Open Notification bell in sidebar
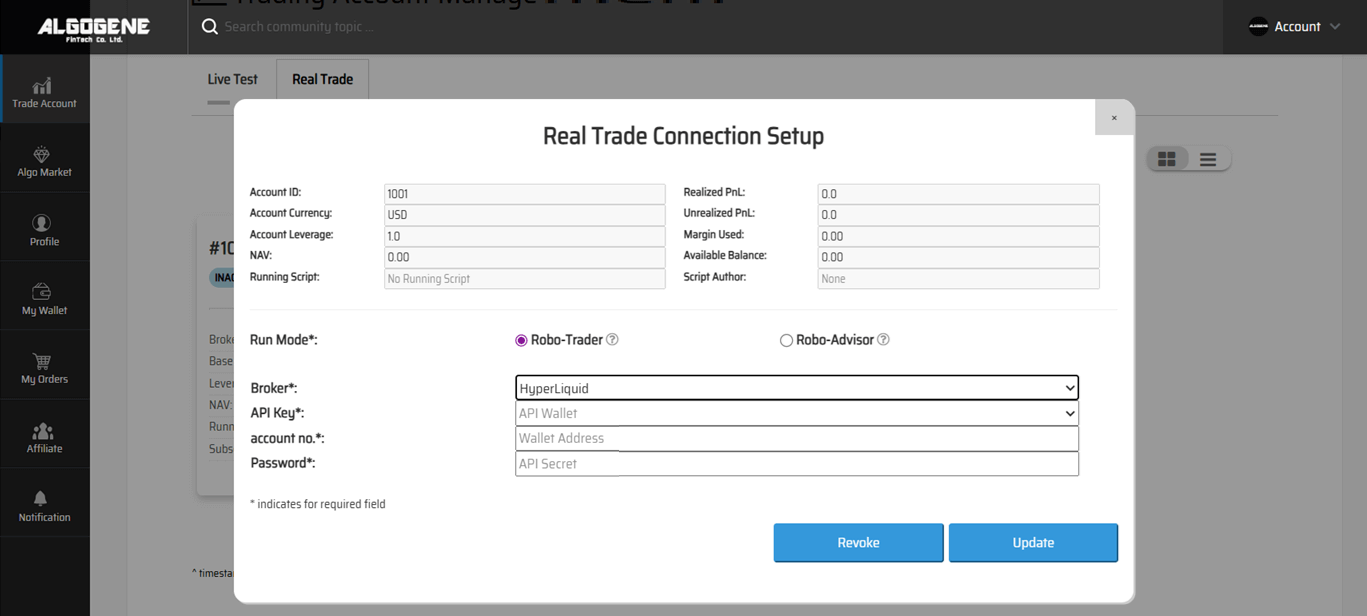 [44, 506]
